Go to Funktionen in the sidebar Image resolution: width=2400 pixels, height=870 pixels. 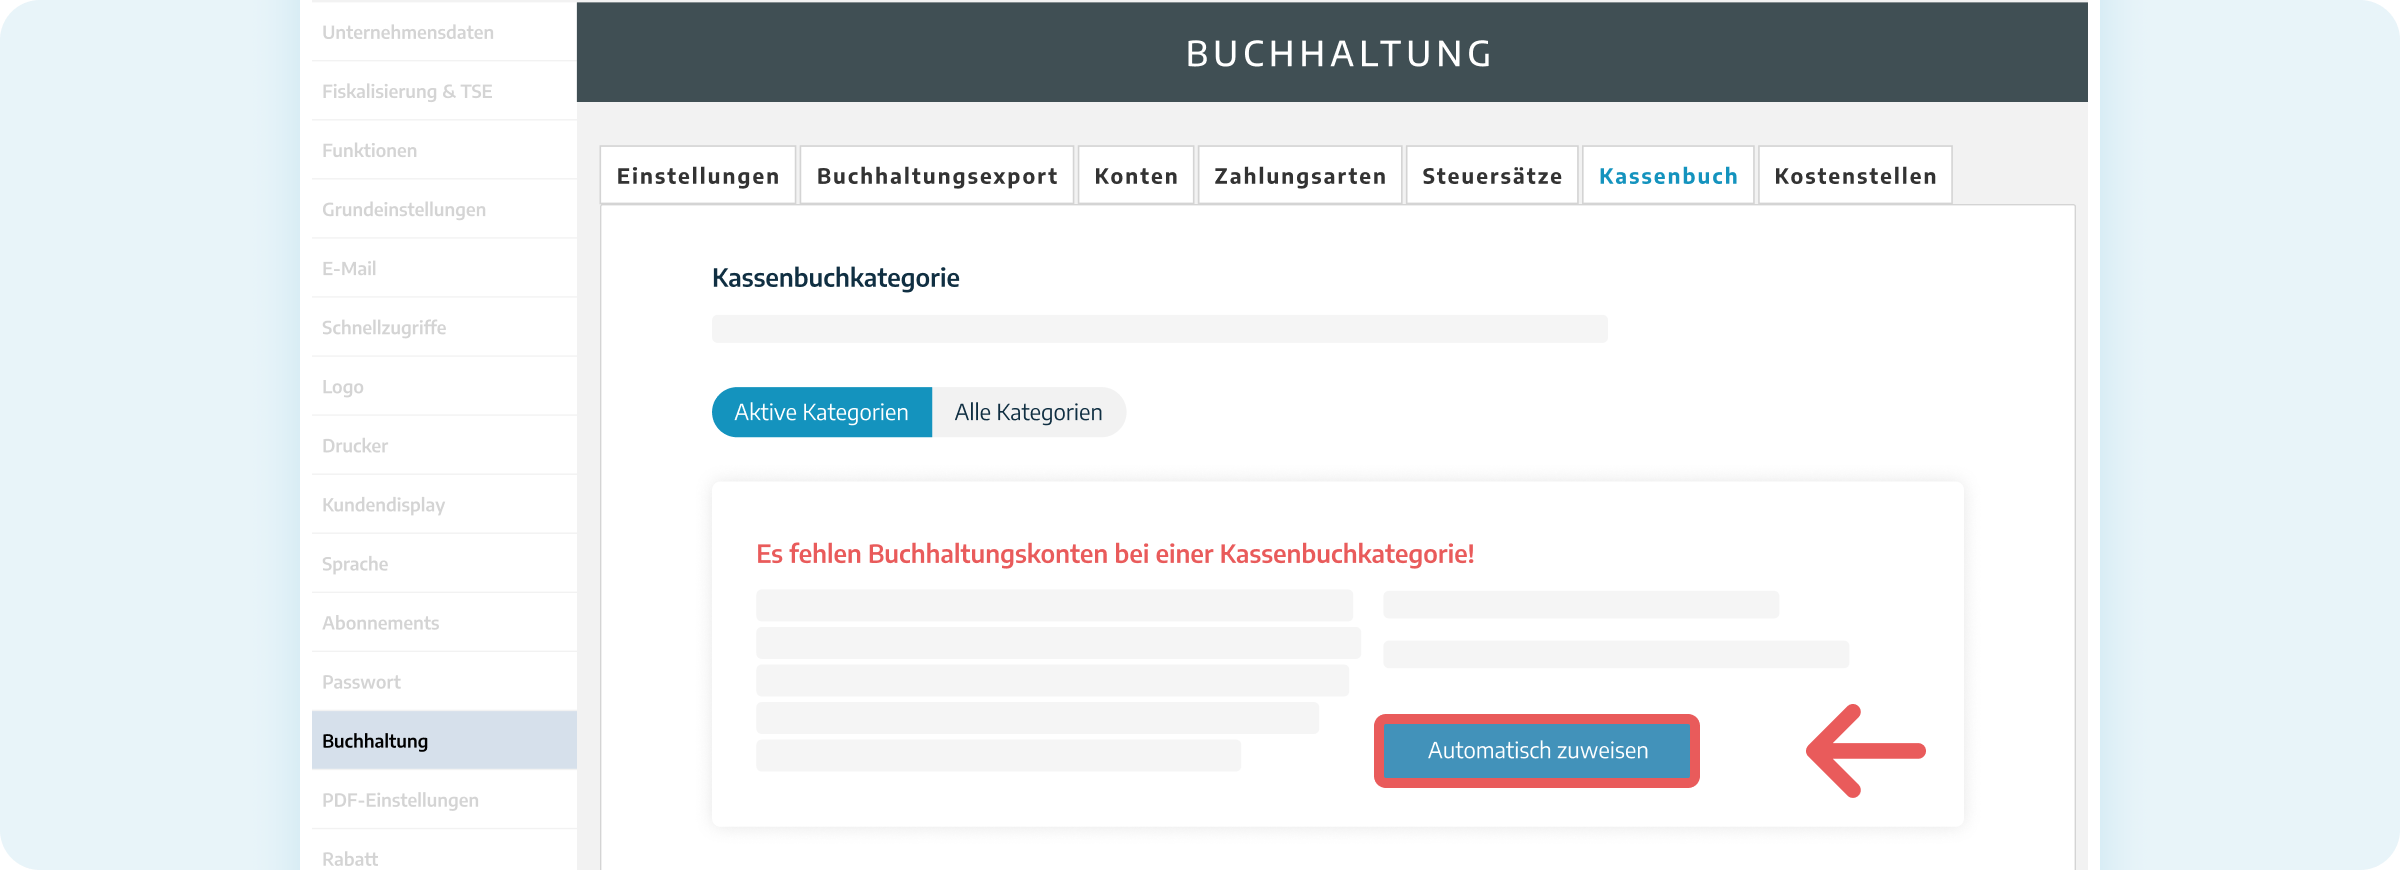[444, 150]
